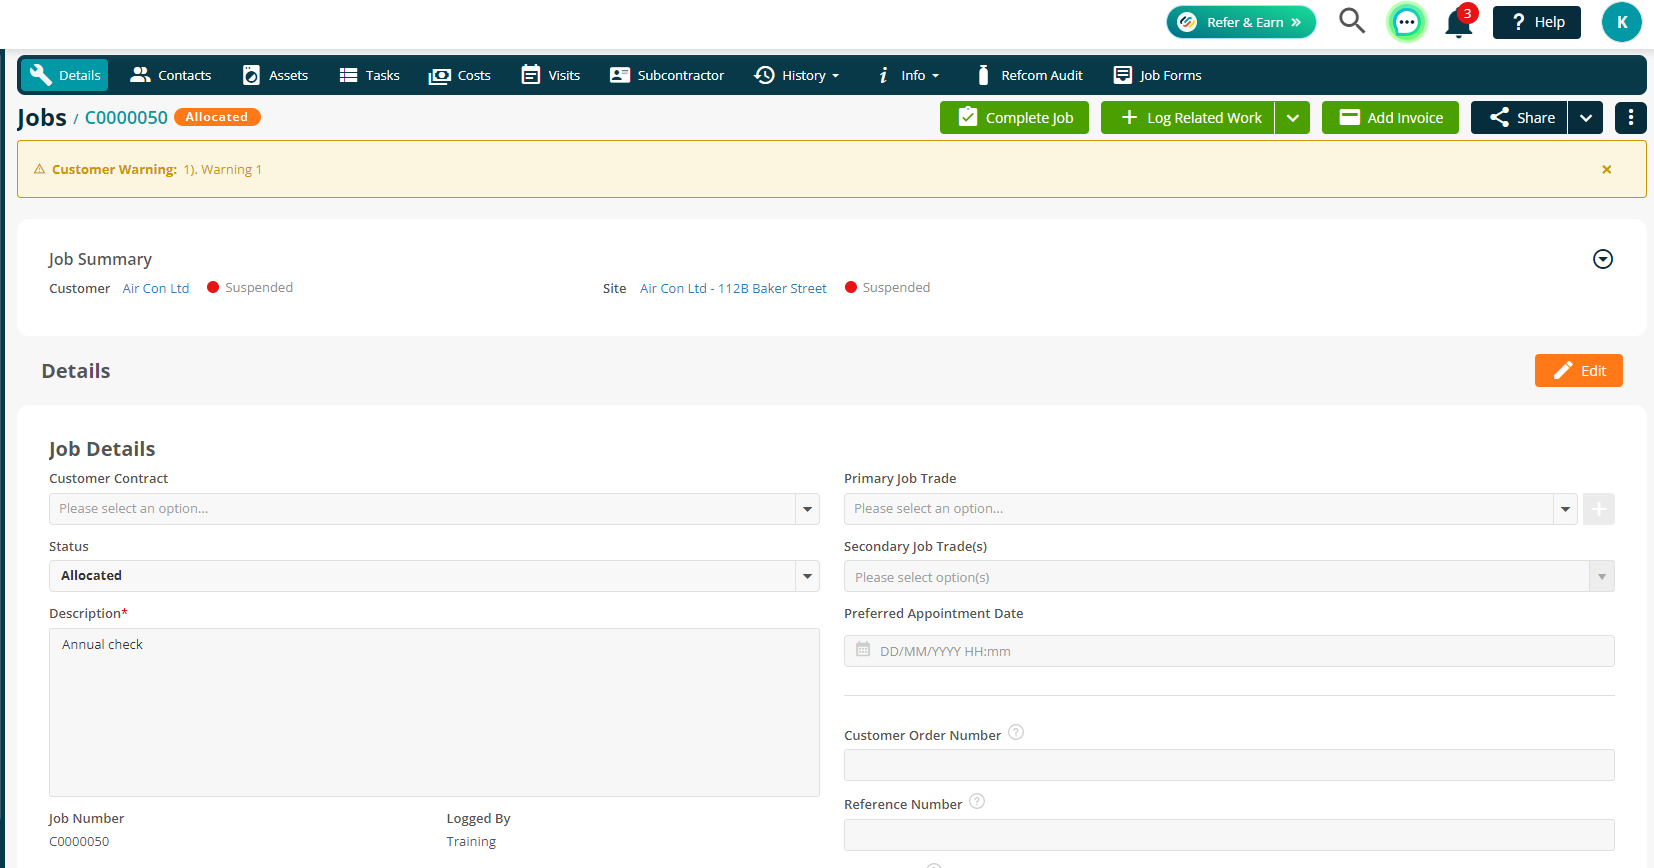The height and width of the screenshot is (868, 1654).
Task: Open the Job Forms tab
Action: 1158,75
